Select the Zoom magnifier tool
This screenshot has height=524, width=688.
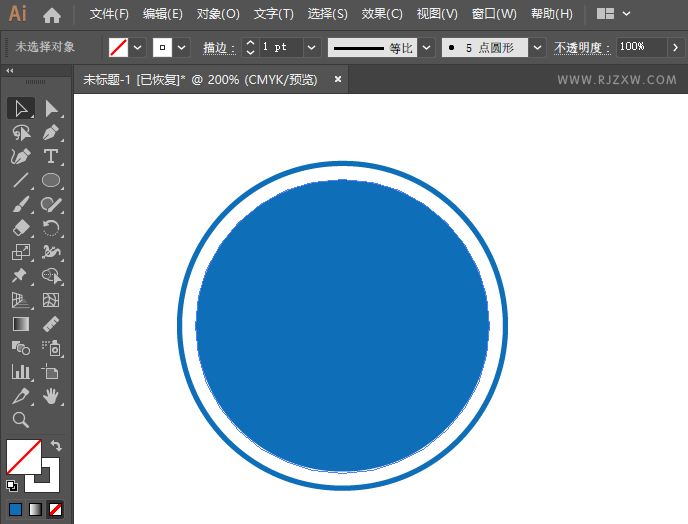pos(21,420)
